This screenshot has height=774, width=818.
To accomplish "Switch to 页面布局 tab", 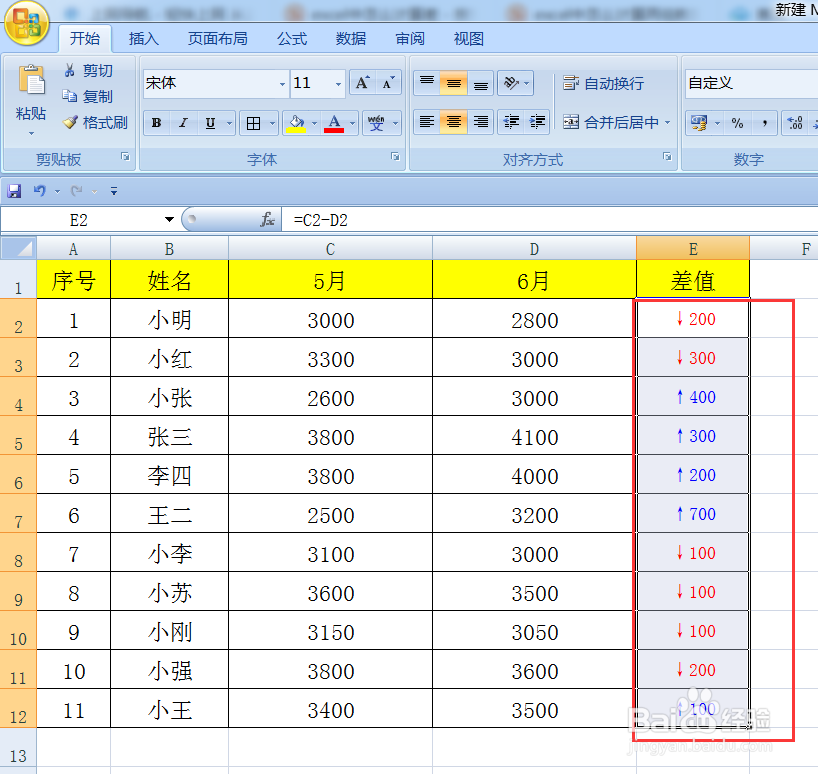I will [218, 39].
